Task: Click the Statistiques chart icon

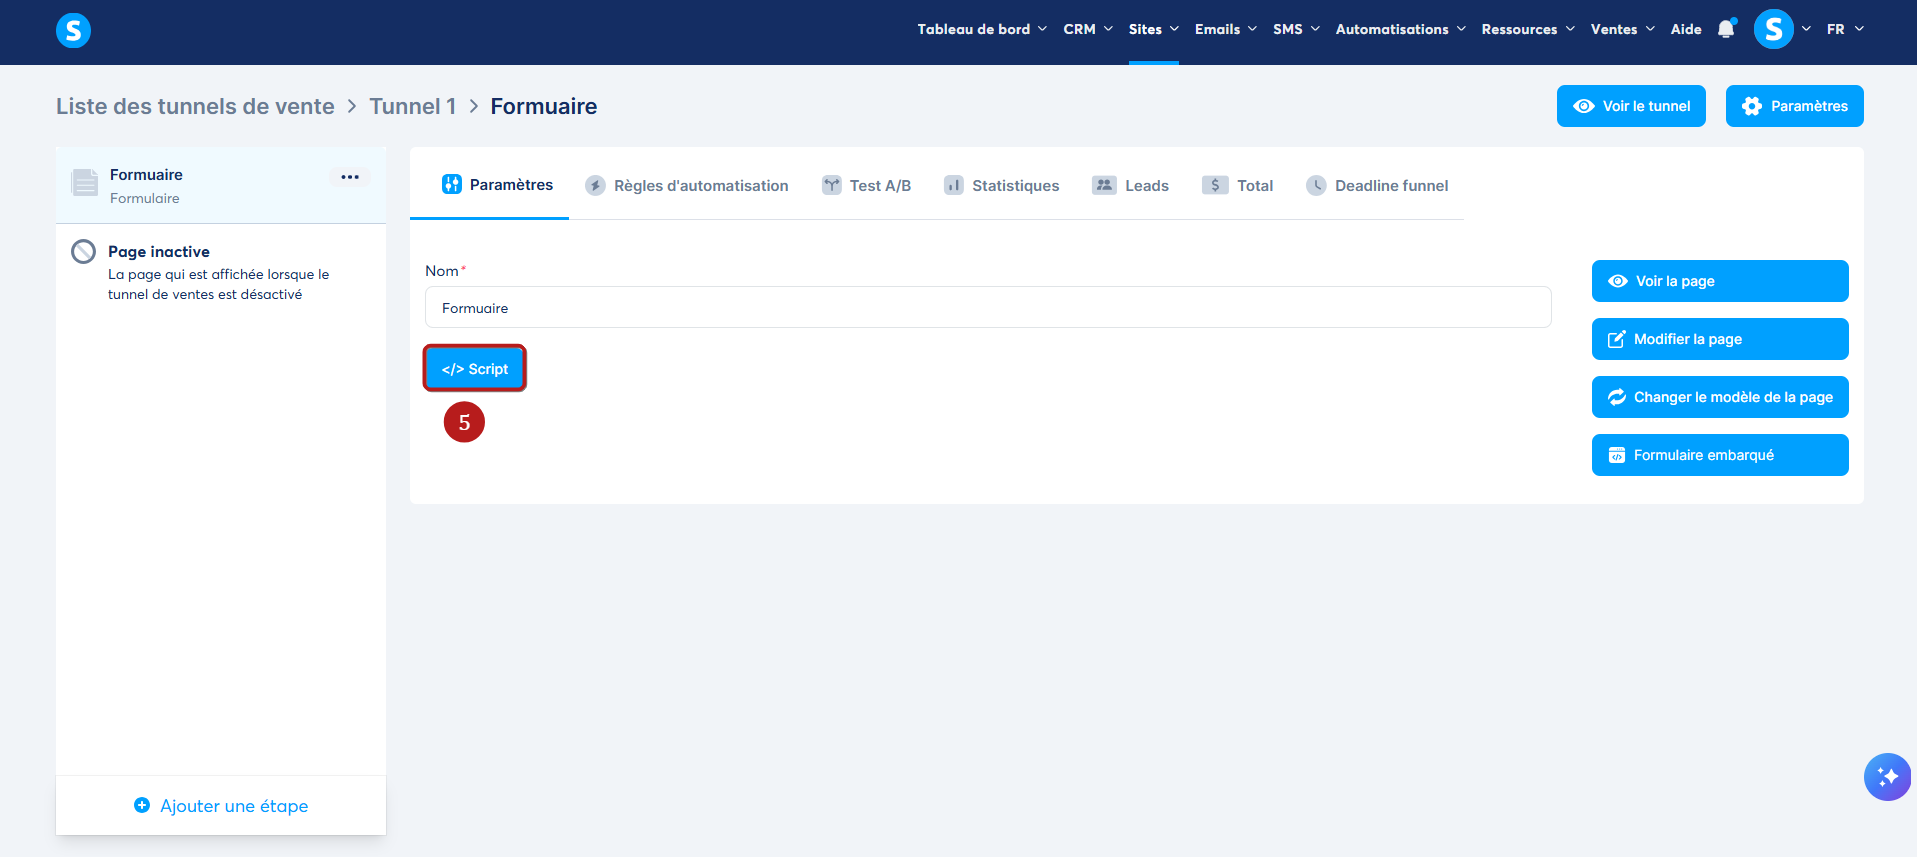Action: pos(953,185)
